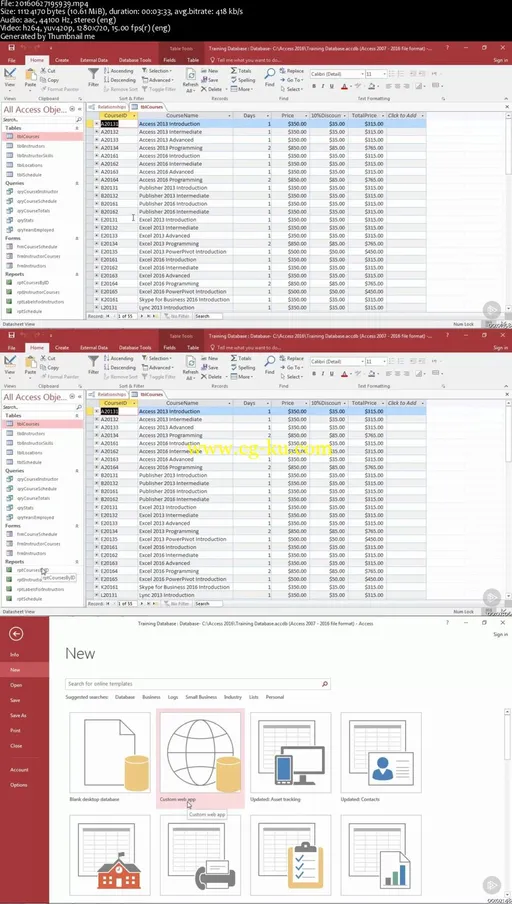Image resolution: width=512 pixels, height=904 pixels.
Task: Click Small Business suggested search link
Action: coord(201,697)
